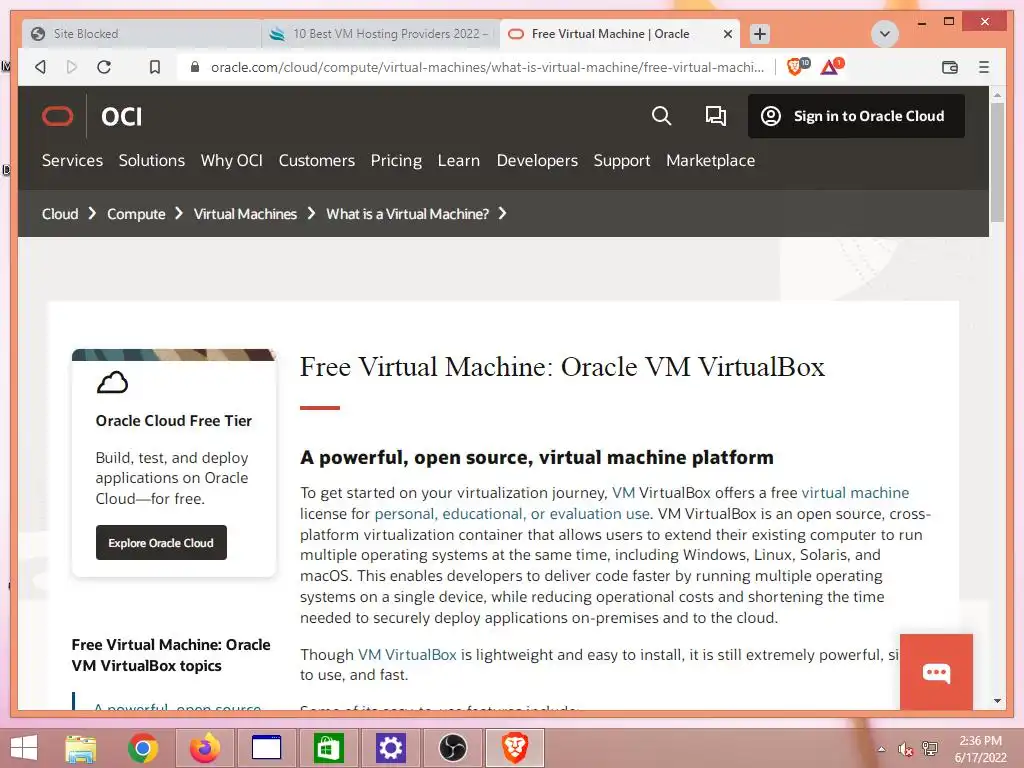The width and height of the screenshot is (1024, 768).
Task: Click the taskbar clock and date
Action: pyautogui.click(x=980, y=749)
